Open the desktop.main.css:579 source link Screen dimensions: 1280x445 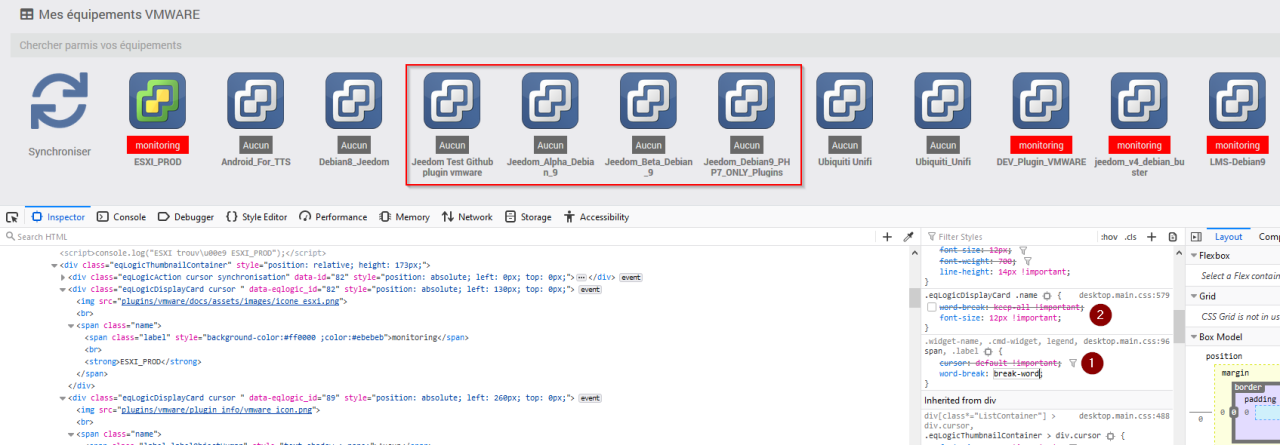(x=1124, y=296)
